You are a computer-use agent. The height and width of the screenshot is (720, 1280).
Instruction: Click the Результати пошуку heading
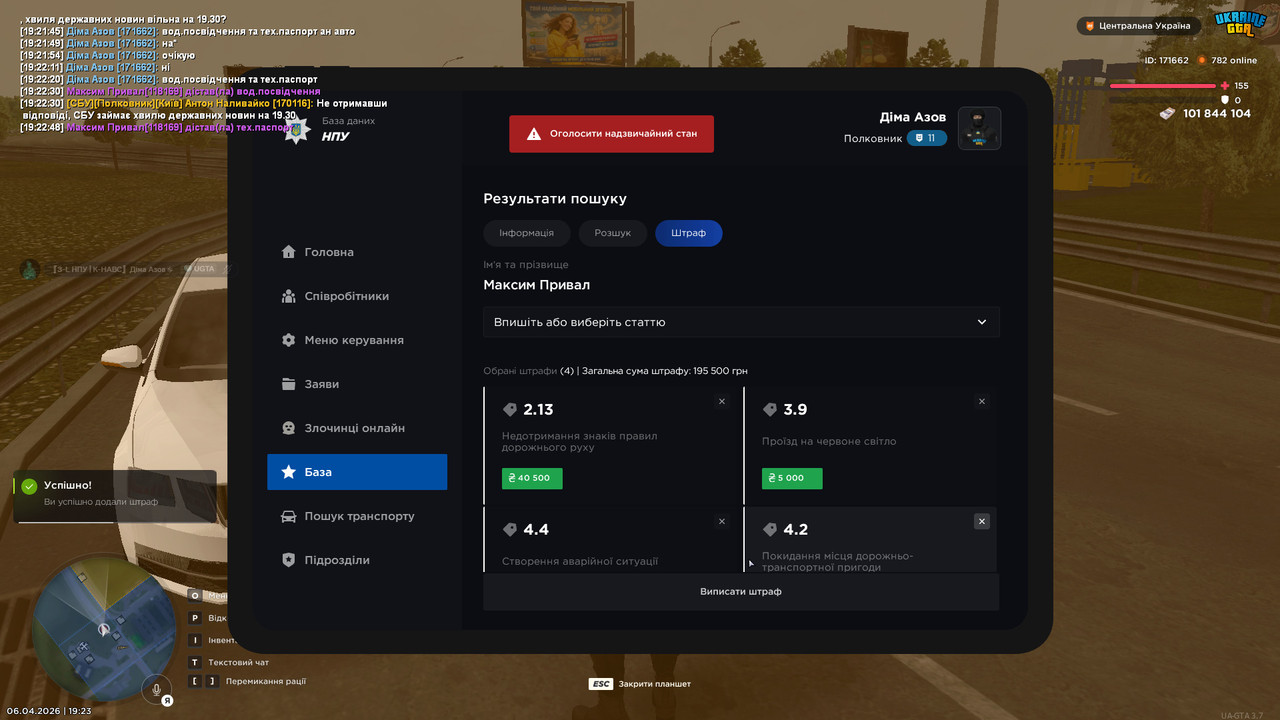(555, 199)
